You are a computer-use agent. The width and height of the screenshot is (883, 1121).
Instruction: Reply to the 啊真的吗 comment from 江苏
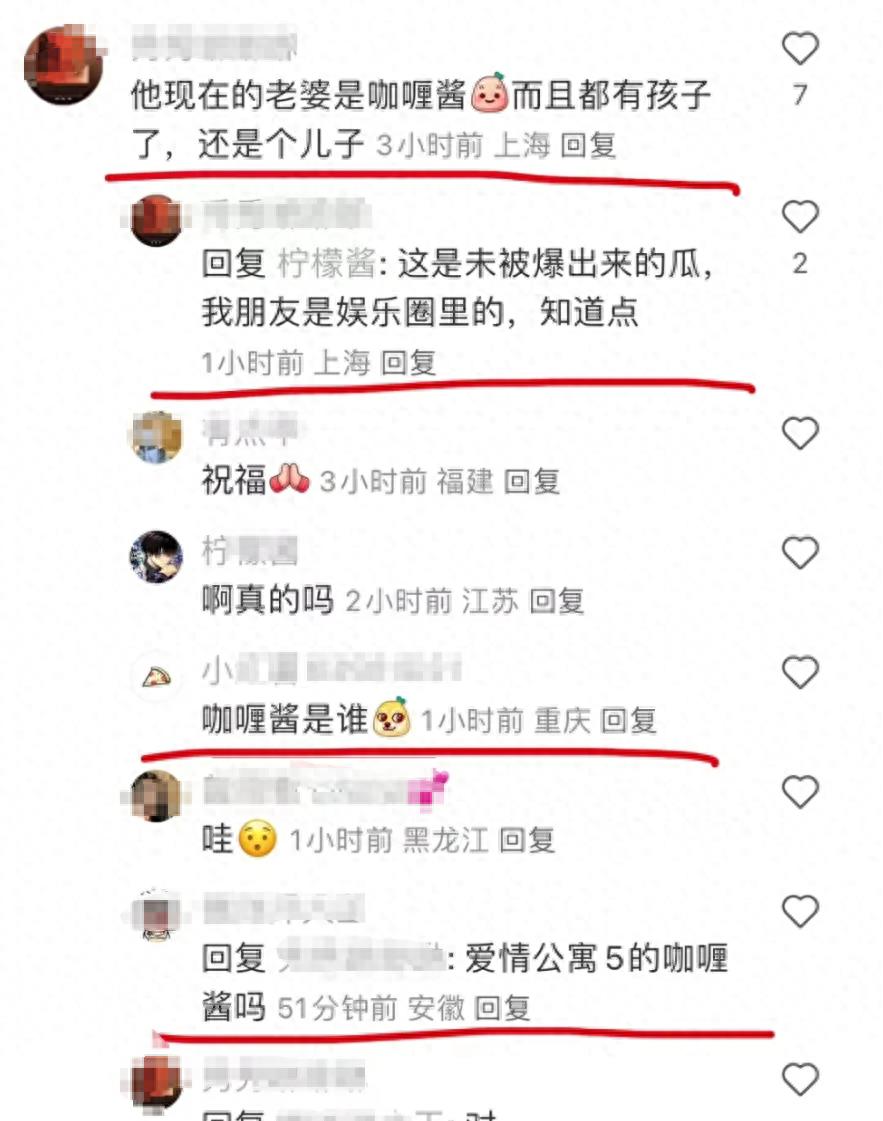click(557, 601)
